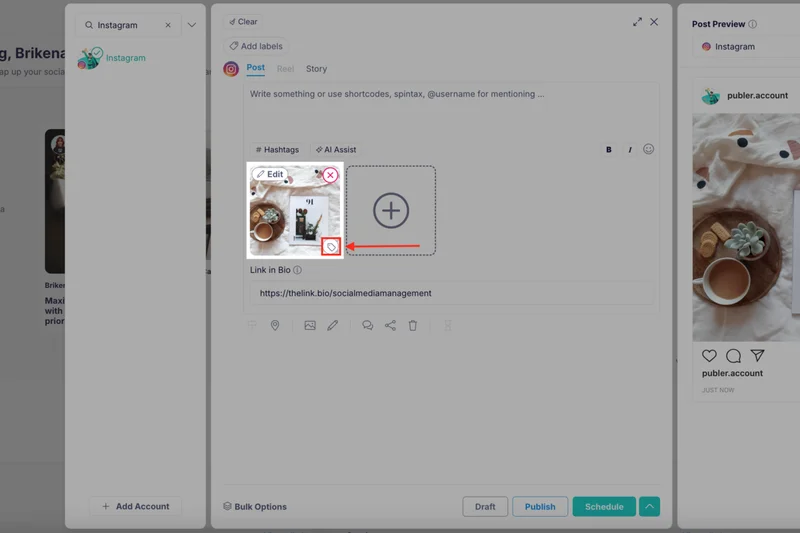The width and height of the screenshot is (800, 533).
Task: Toggle bold text formatting
Action: [x=608, y=150]
